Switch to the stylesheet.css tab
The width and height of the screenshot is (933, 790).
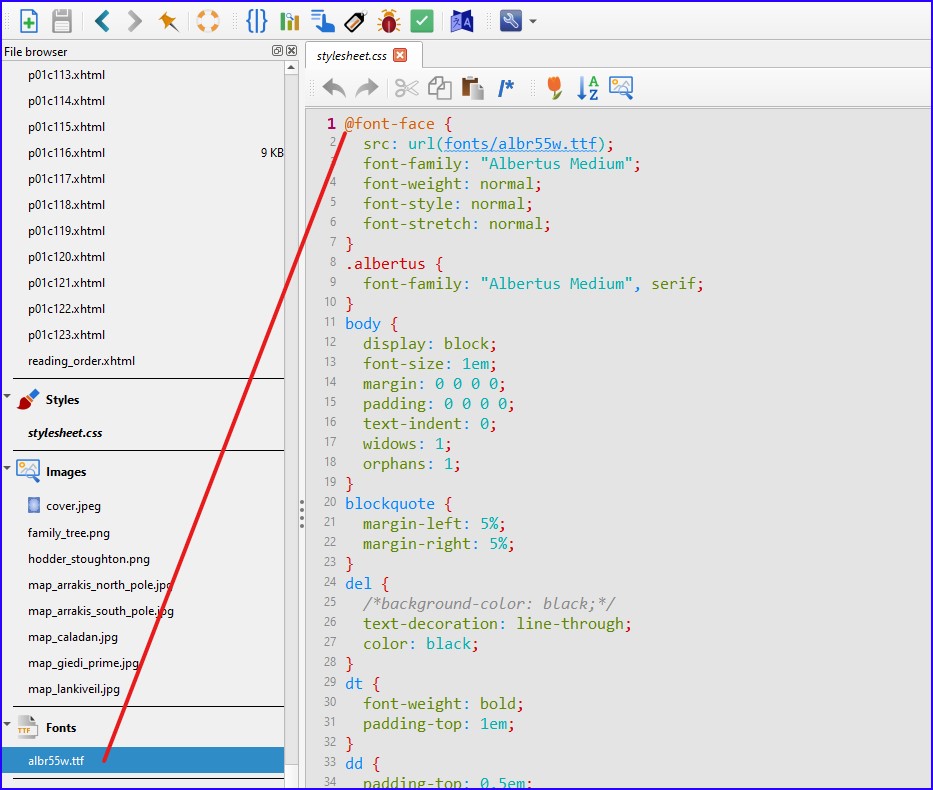click(352, 56)
